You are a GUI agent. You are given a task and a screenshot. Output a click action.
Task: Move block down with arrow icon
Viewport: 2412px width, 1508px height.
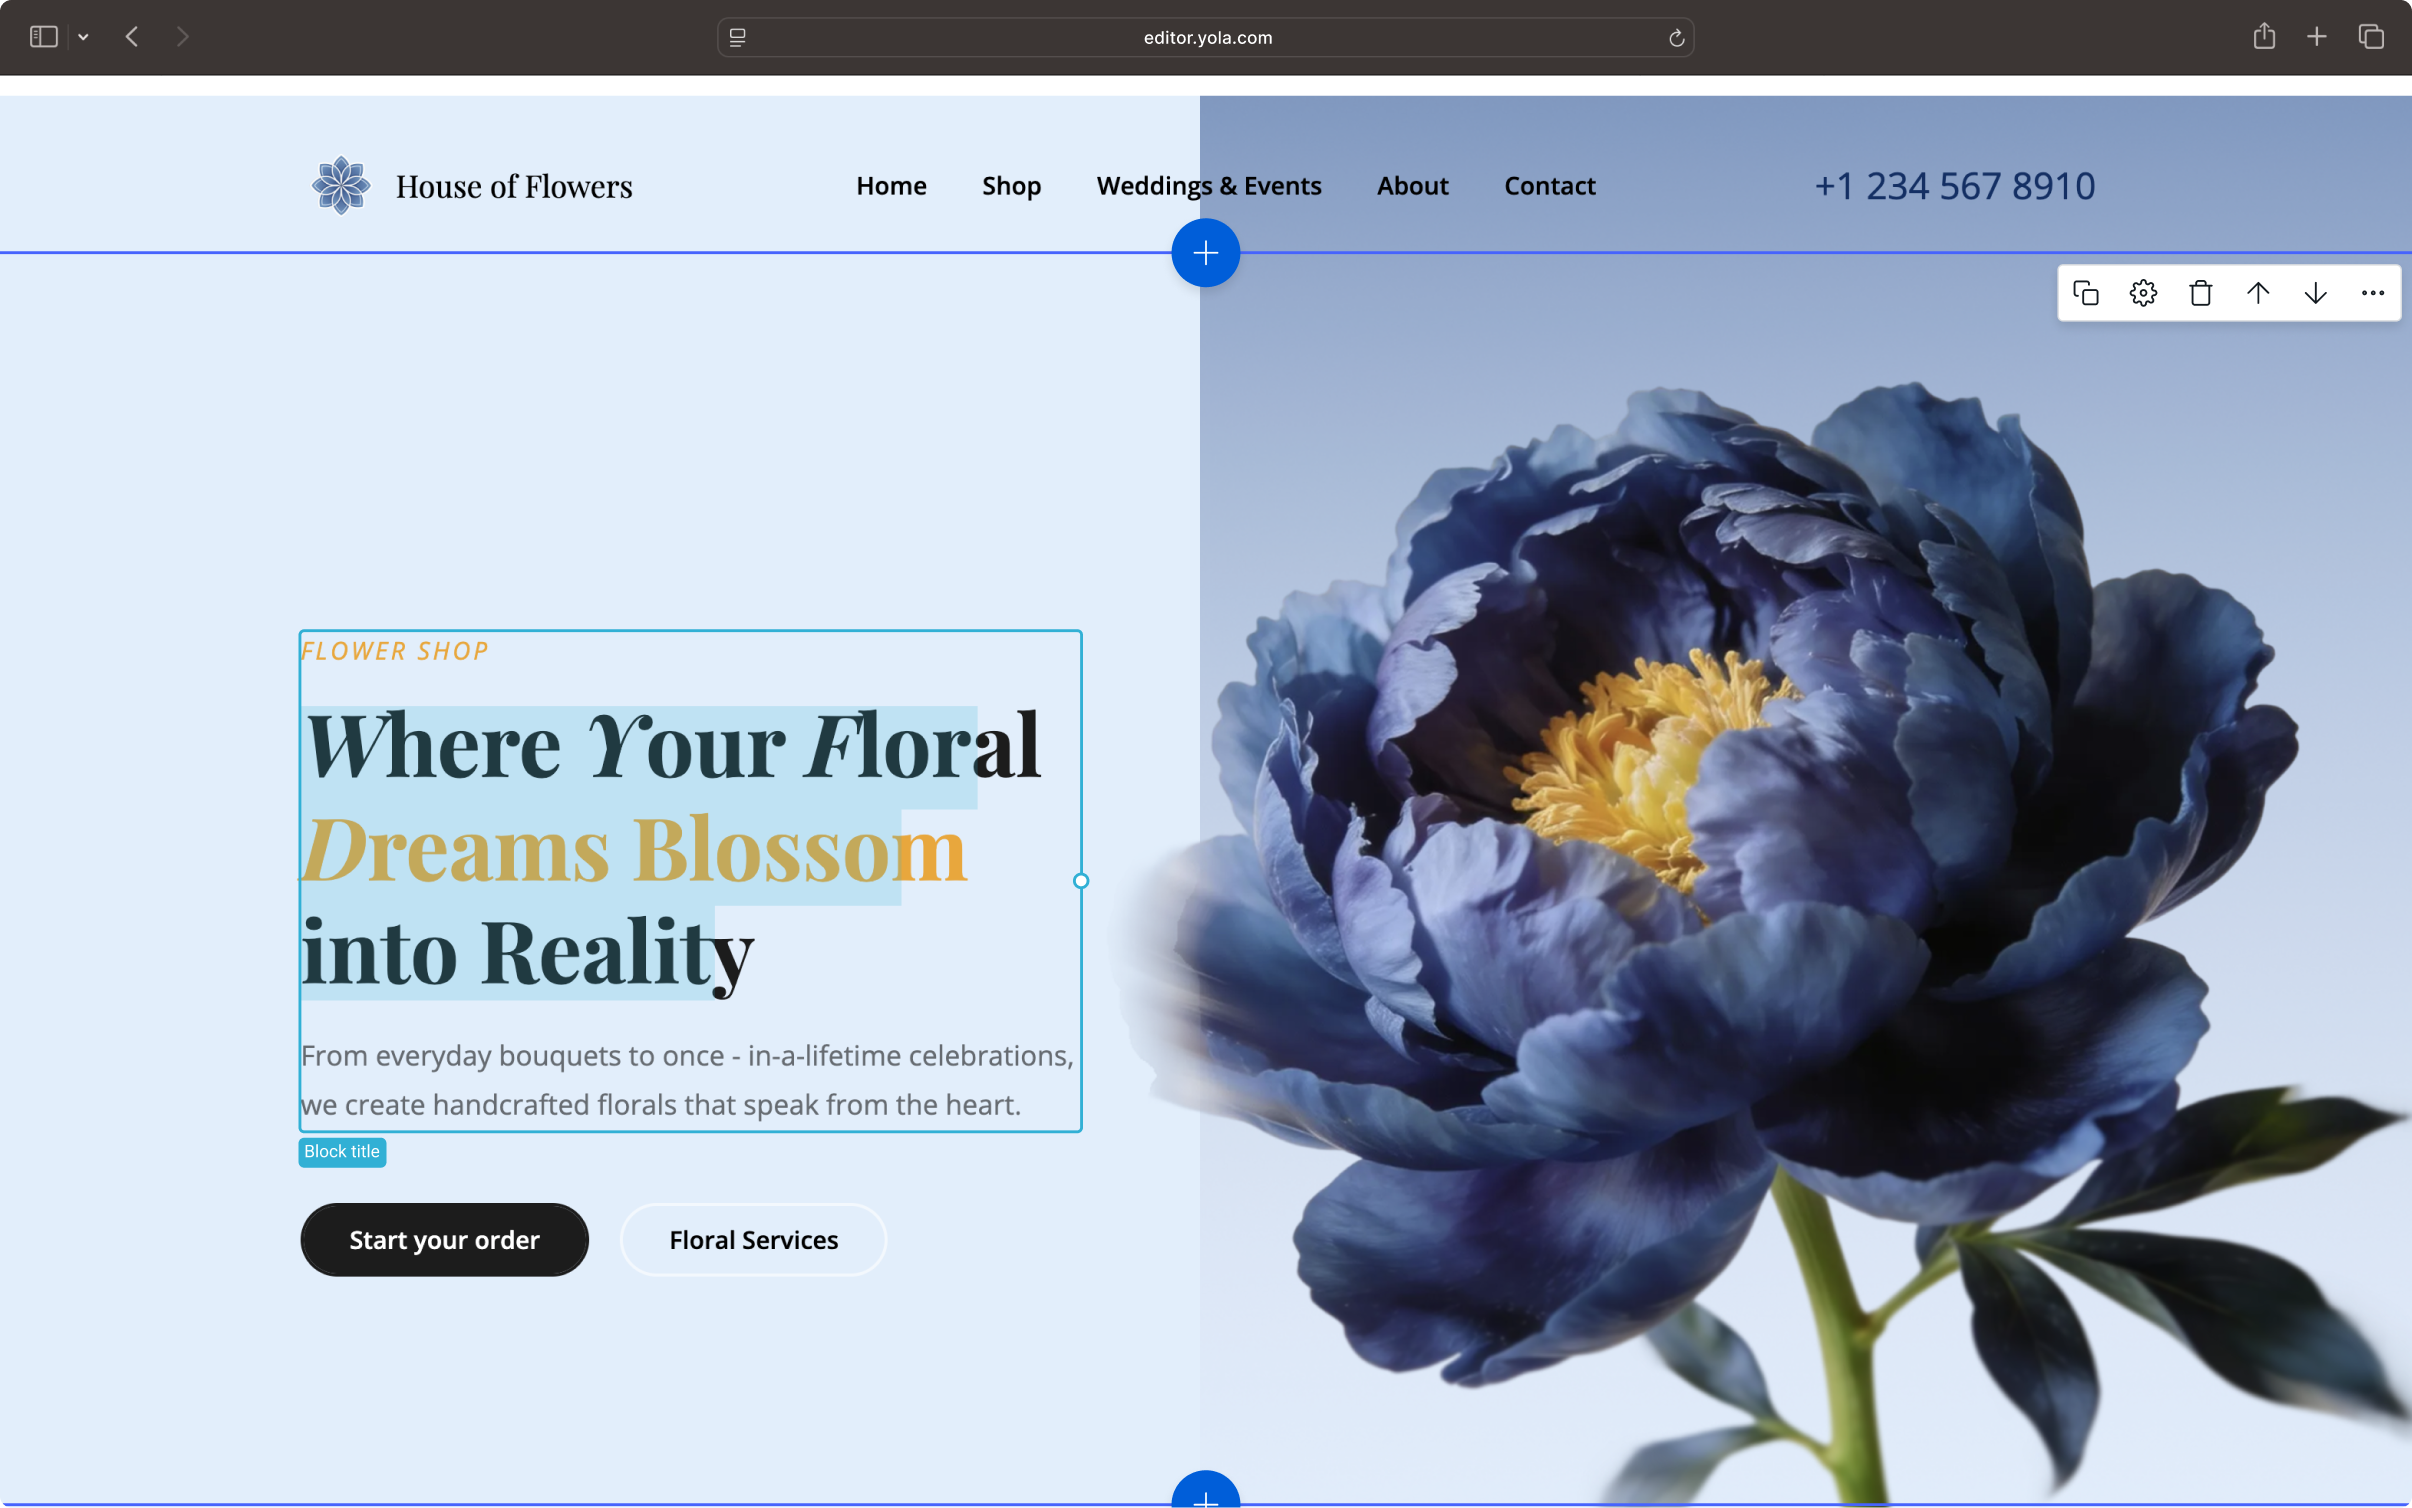[x=2315, y=293]
